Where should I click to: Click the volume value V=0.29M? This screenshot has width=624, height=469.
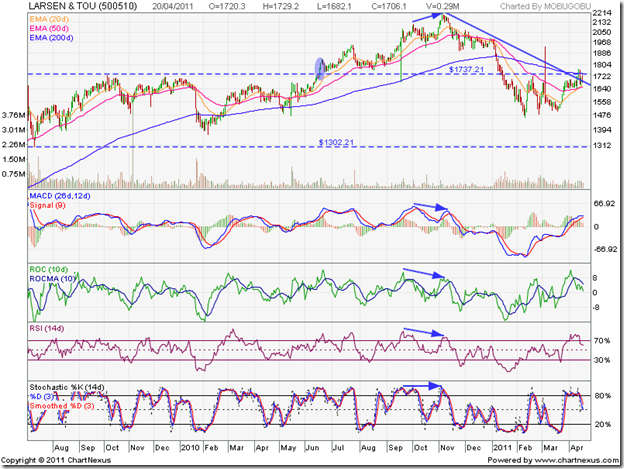442,6
